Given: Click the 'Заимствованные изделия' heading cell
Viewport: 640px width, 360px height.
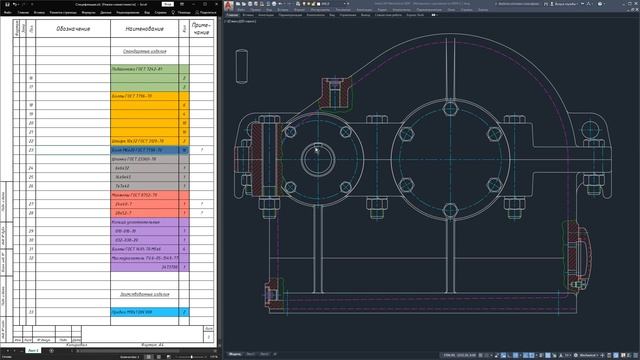Looking at the screenshot, I should click(144, 294).
